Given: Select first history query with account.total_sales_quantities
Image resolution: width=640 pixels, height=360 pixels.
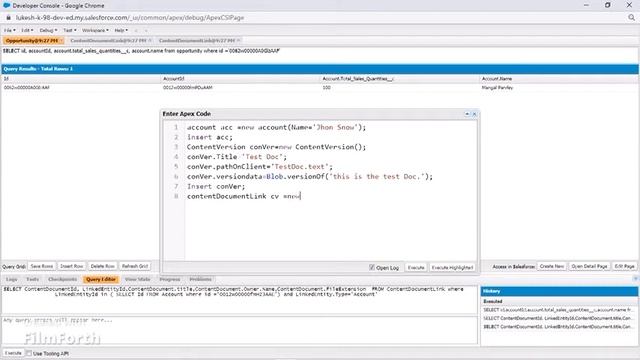Looking at the screenshot, I should (559, 310).
